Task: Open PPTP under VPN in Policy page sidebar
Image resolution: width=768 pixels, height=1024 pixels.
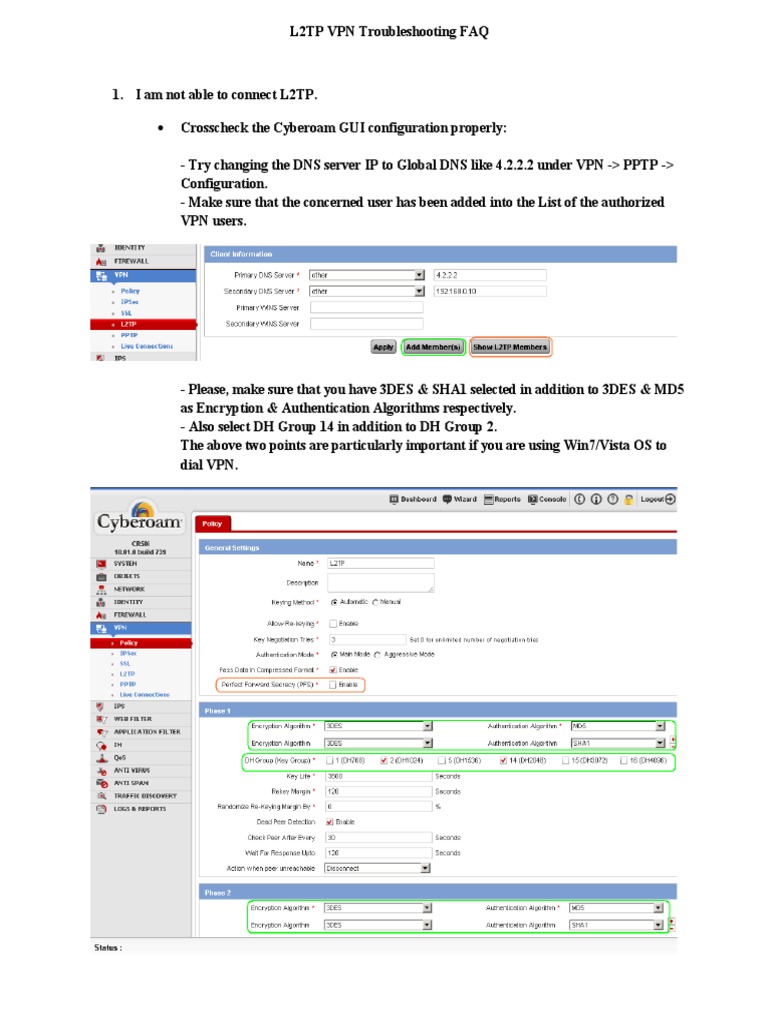Action: pyautogui.click(x=128, y=684)
